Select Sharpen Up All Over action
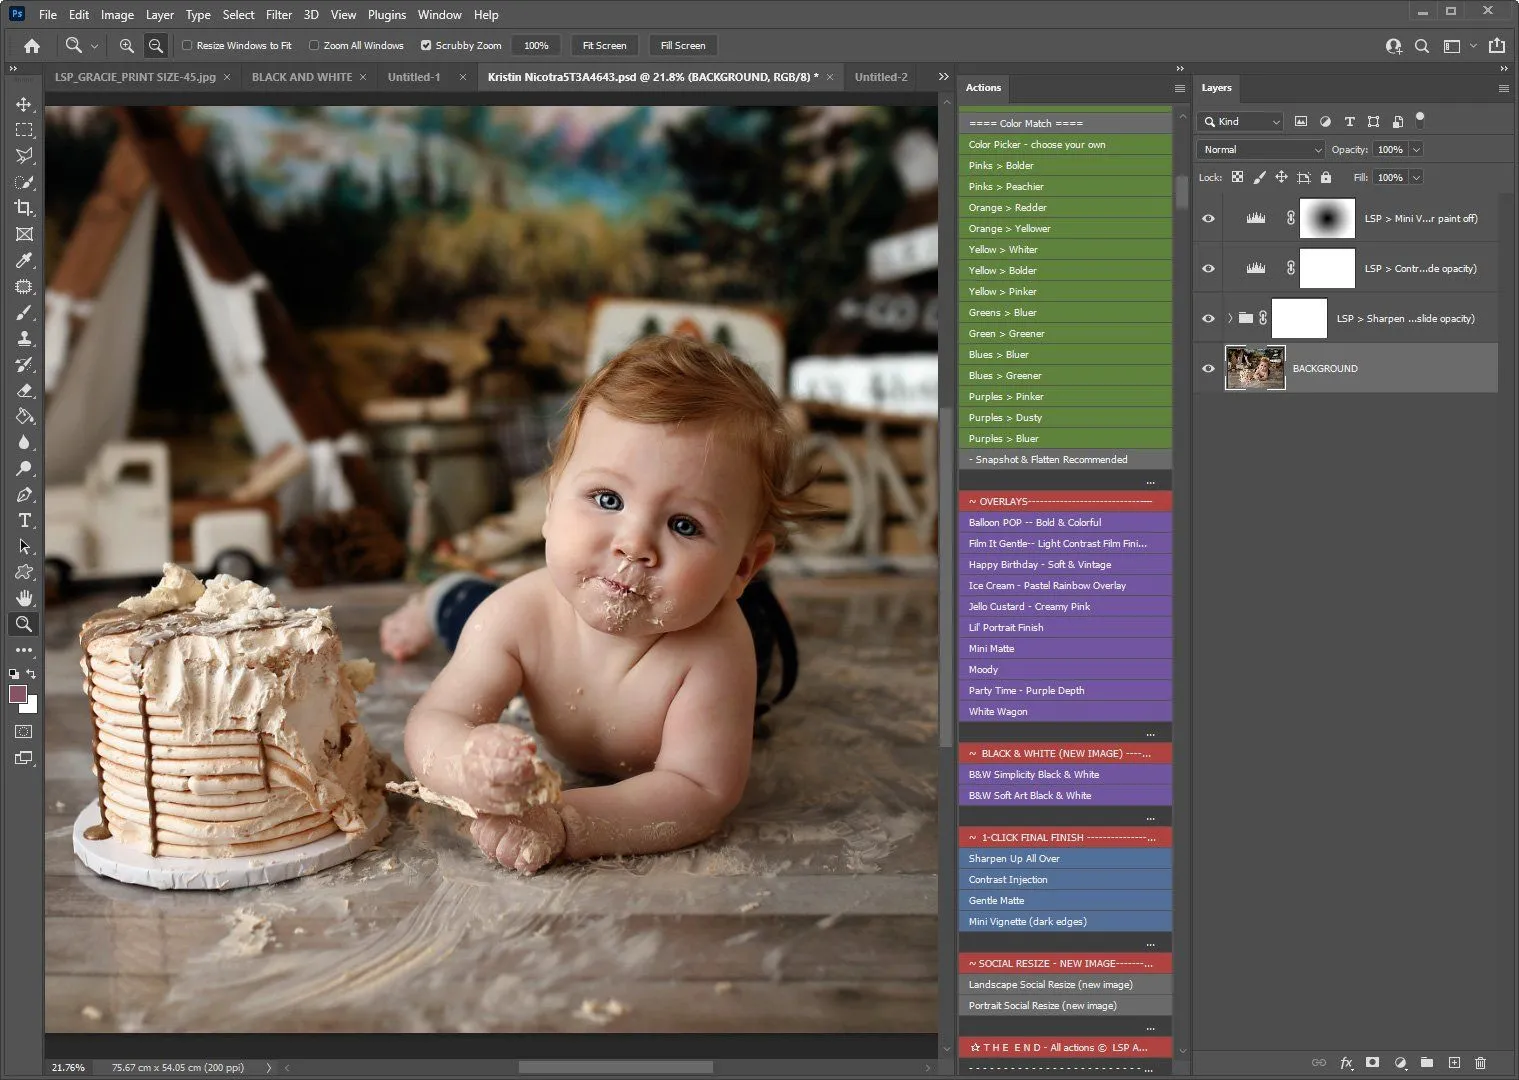The height and width of the screenshot is (1080, 1519). pos(1065,858)
